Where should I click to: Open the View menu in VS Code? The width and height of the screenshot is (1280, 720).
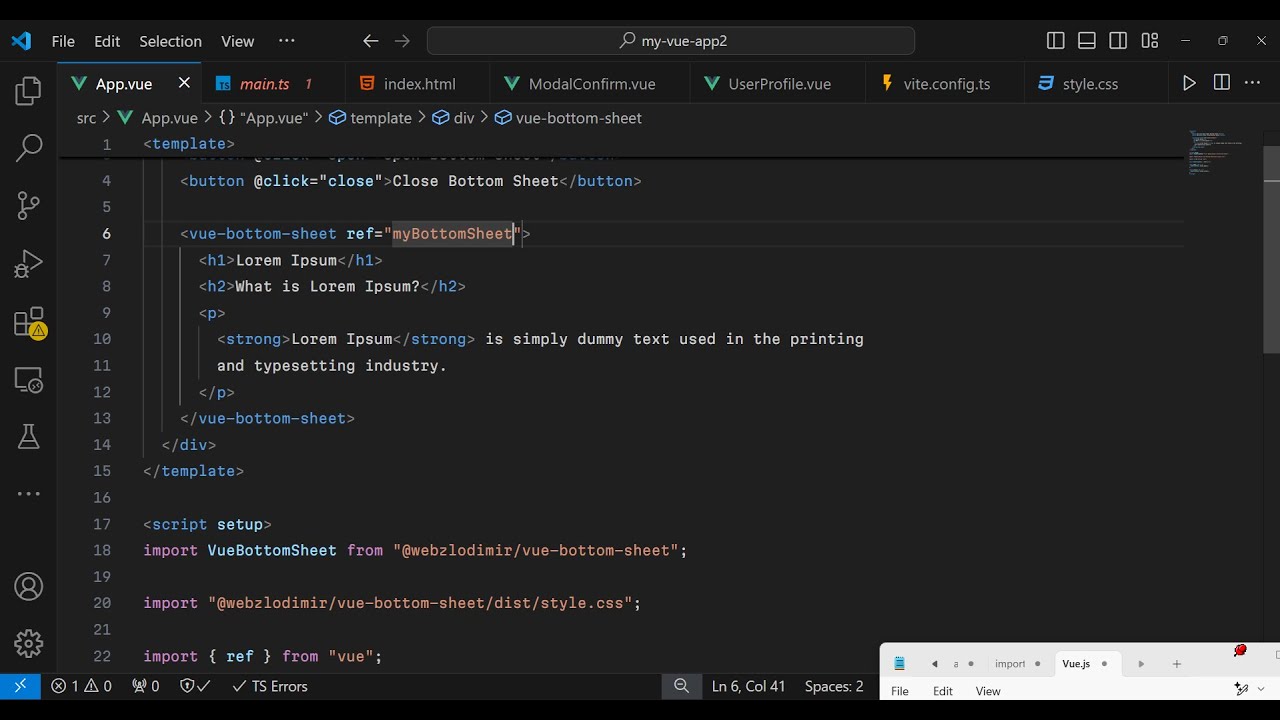coord(237,41)
